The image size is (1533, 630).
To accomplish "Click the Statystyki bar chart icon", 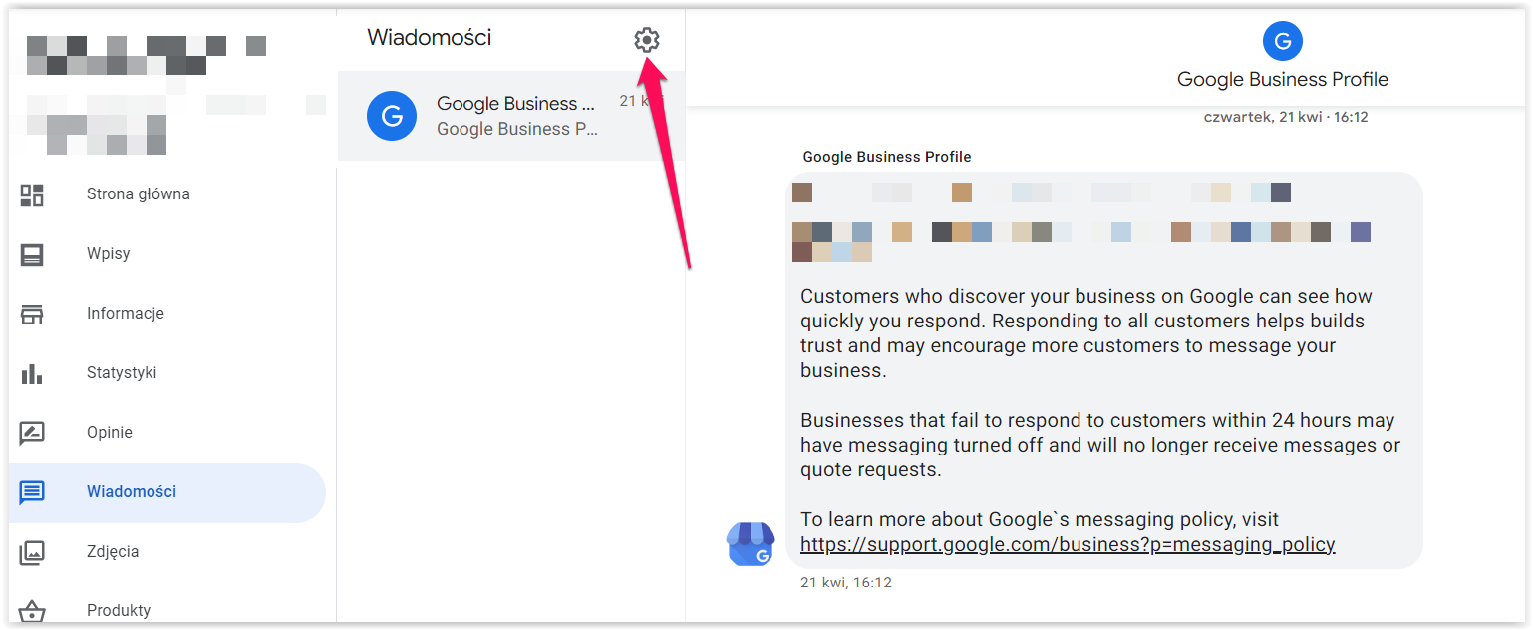I will 32,373.
